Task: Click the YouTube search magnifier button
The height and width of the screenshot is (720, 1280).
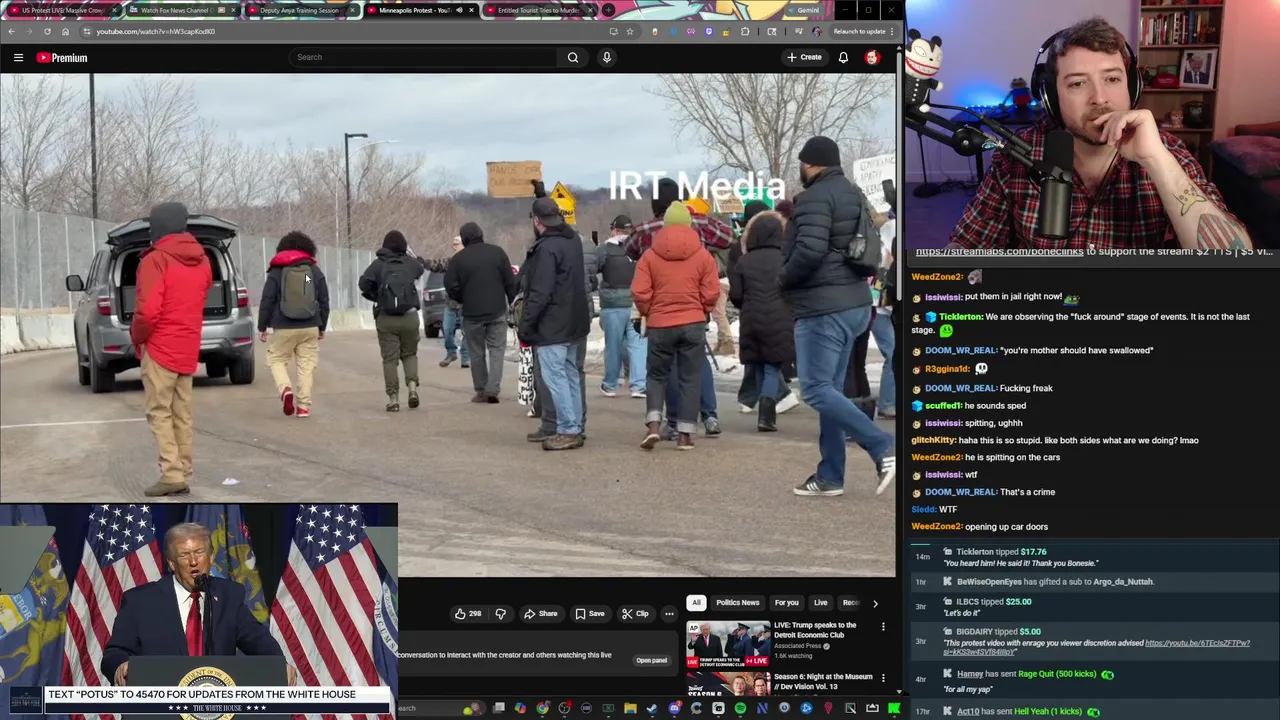Action: click(573, 57)
